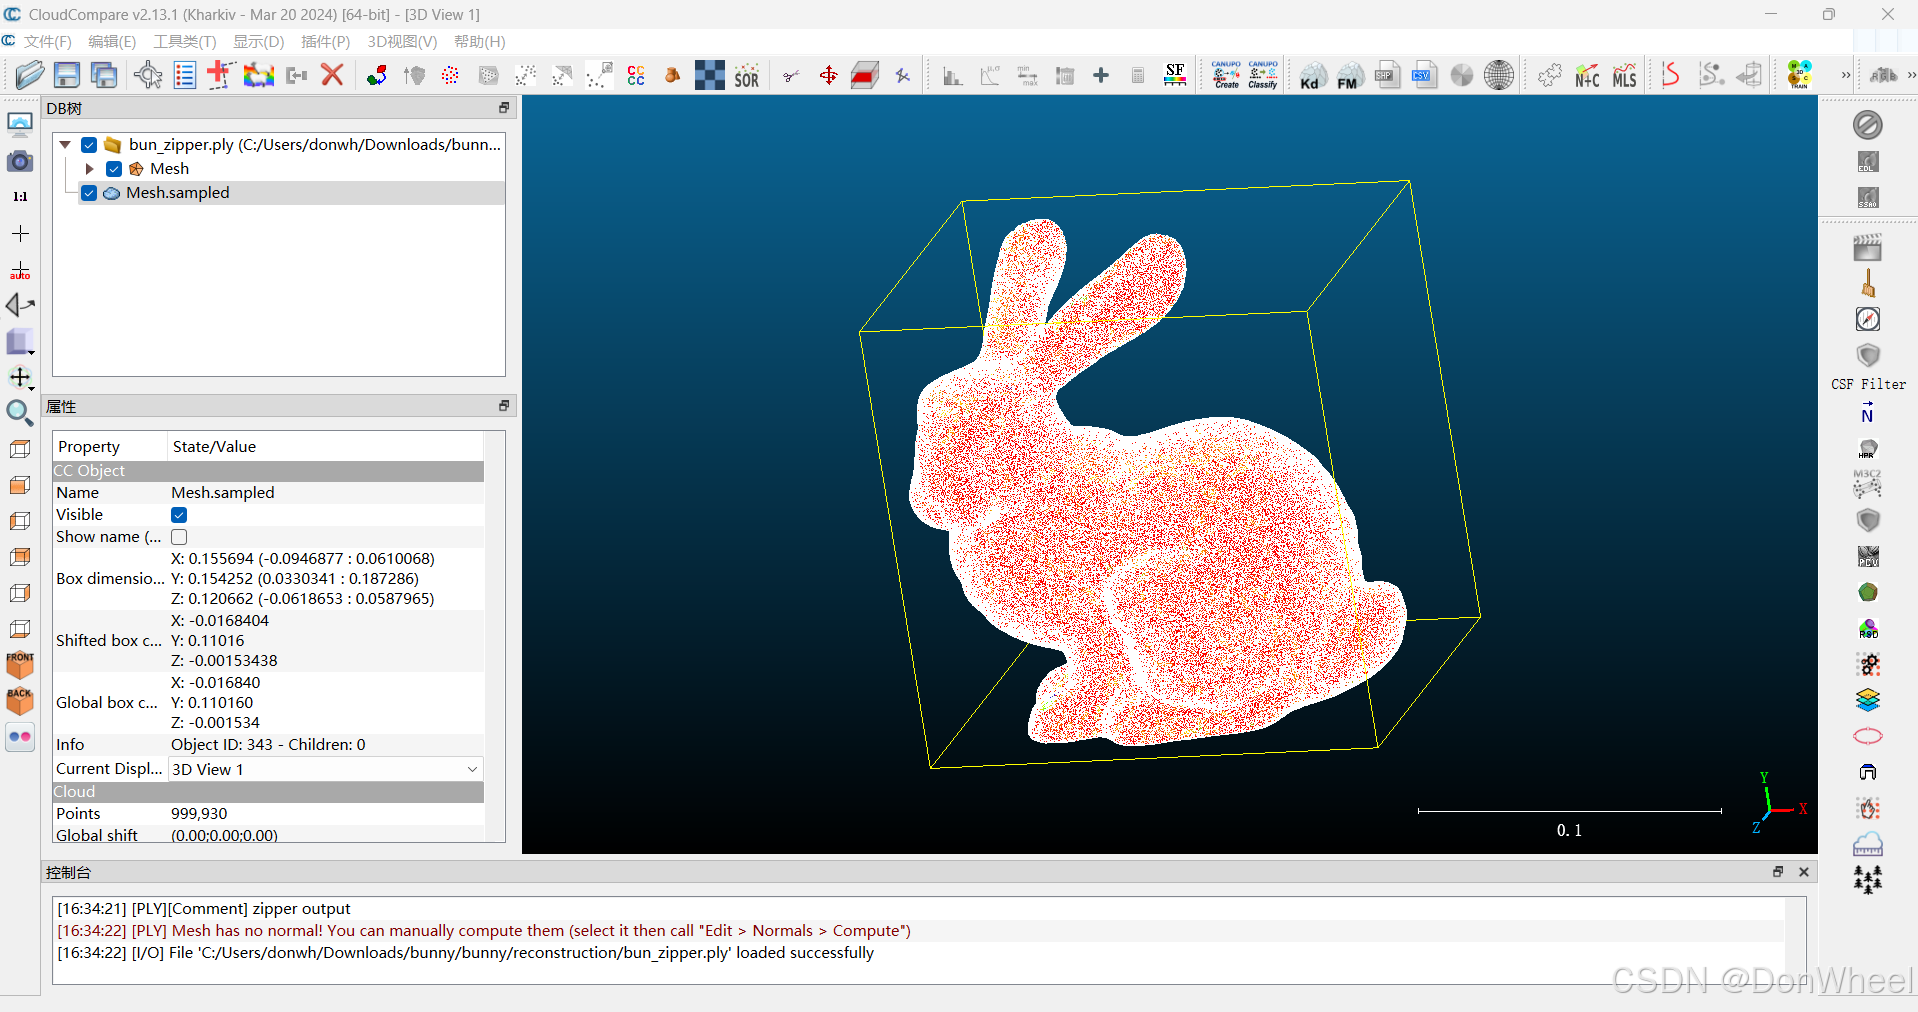1918x1012 pixels.
Task: Click the 1:1 zoom scale icon
Action: (20, 197)
